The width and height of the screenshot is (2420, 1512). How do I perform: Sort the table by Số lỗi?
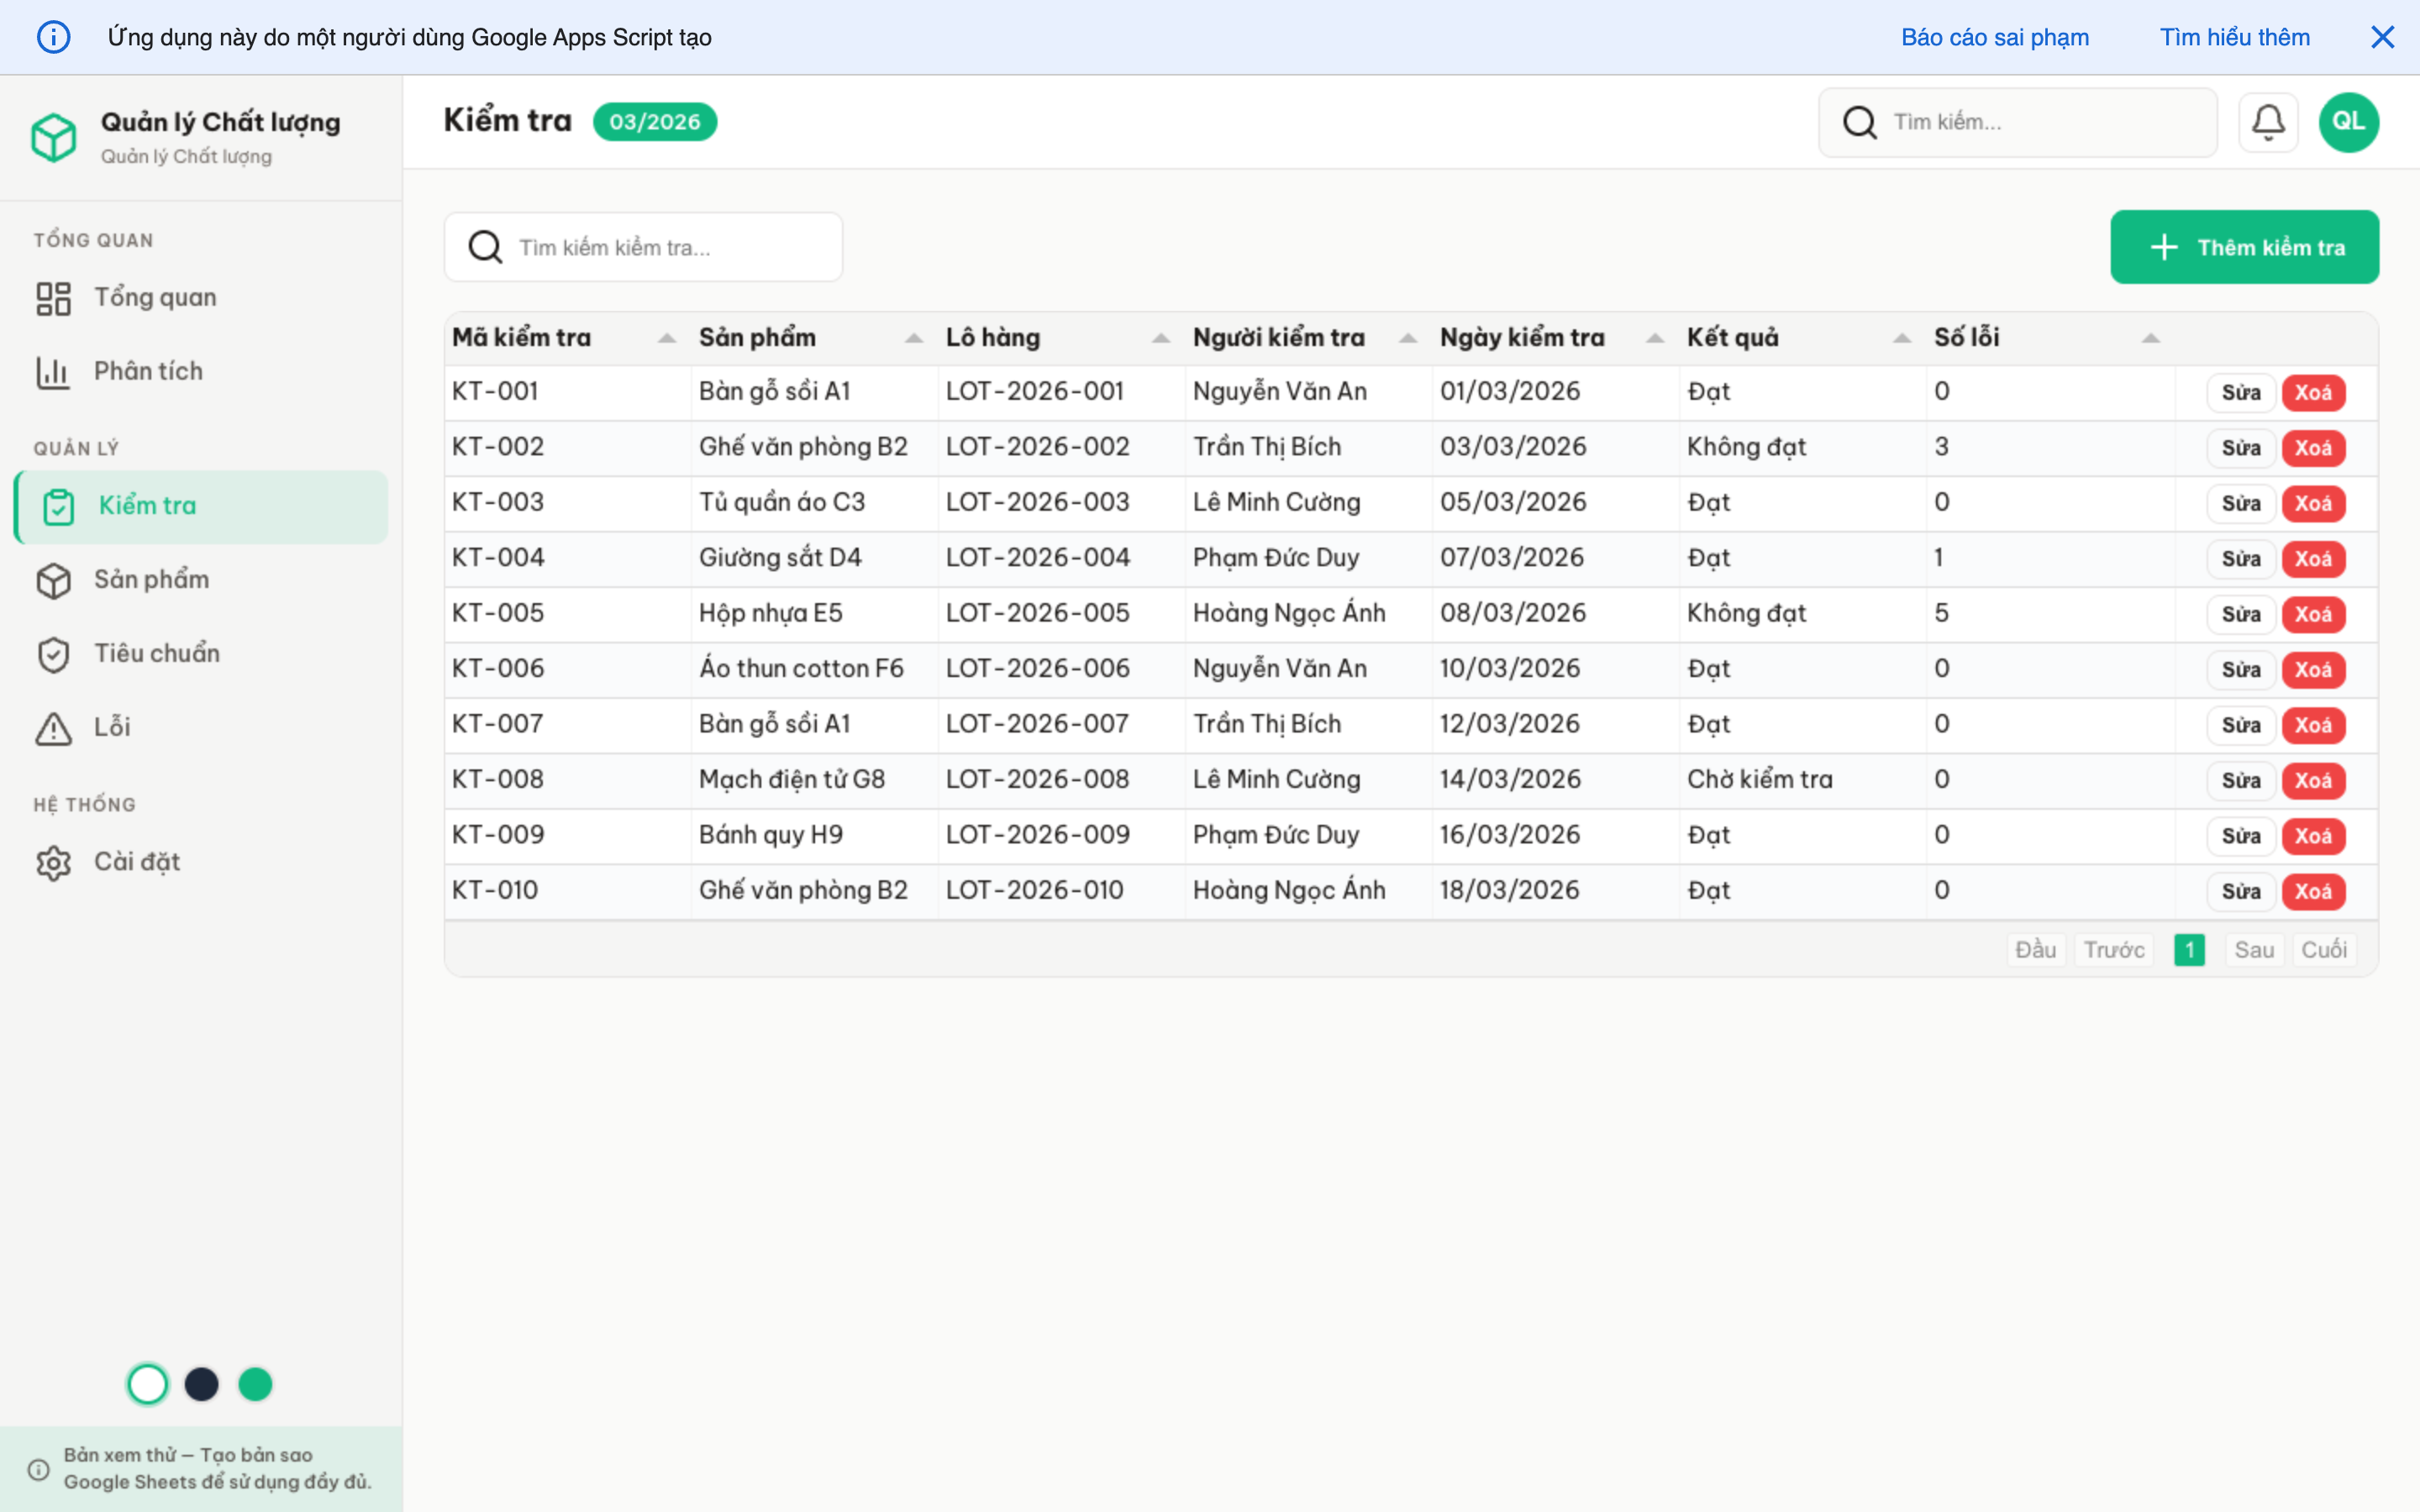(x=2151, y=337)
